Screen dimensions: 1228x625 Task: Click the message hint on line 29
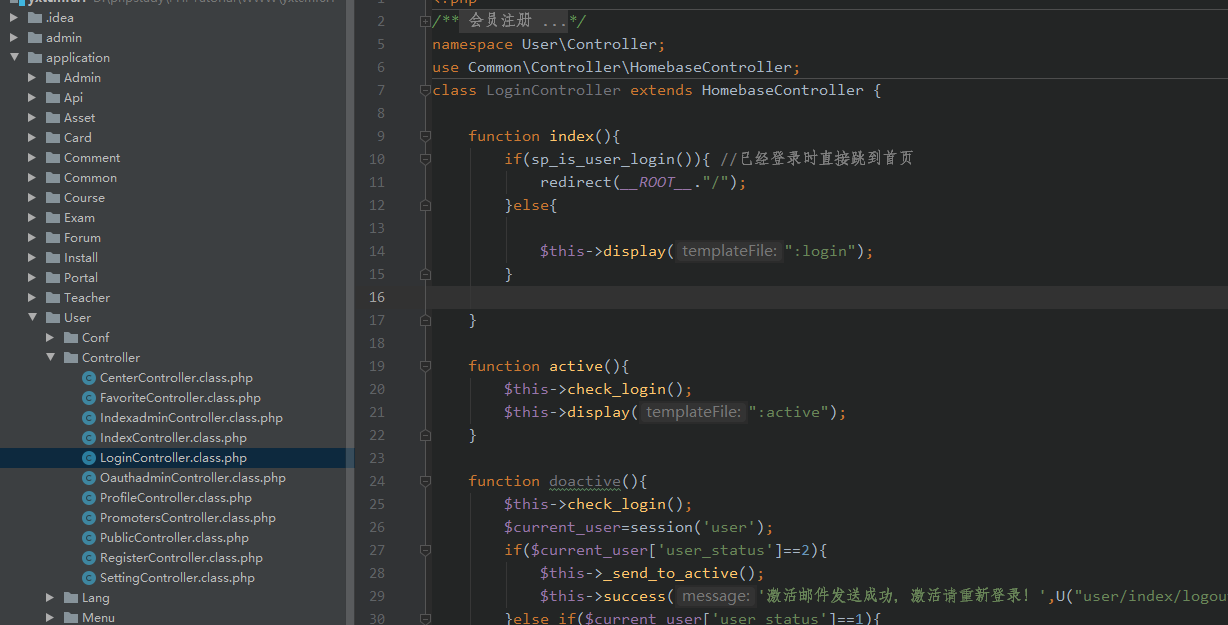point(715,596)
